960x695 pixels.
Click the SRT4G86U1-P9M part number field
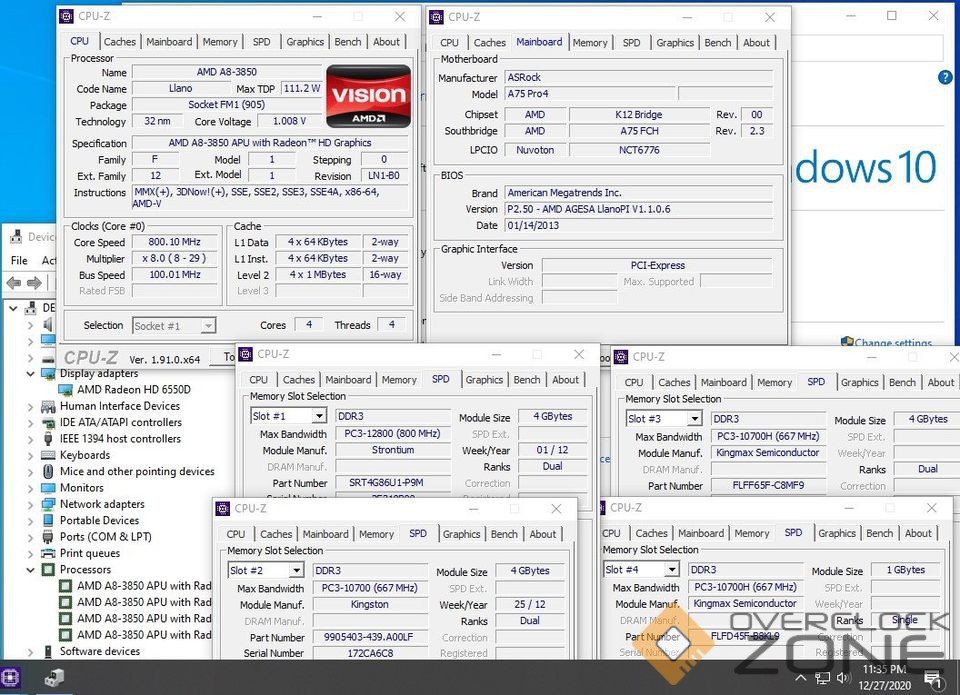pyautogui.click(x=393, y=483)
